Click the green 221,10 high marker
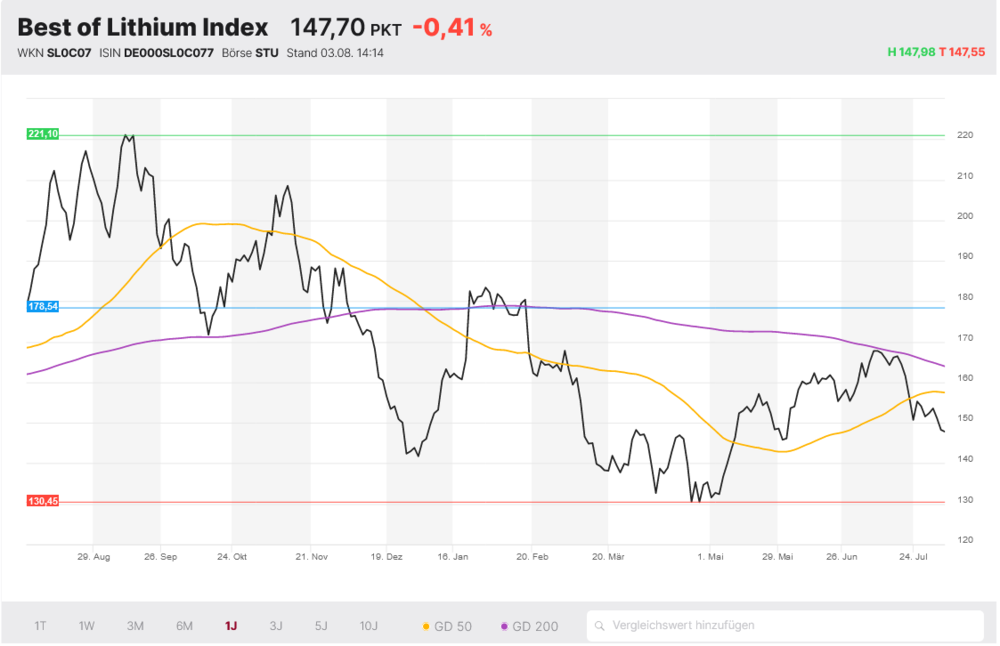Screen dimensions: 1000x646 pos(43,134)
